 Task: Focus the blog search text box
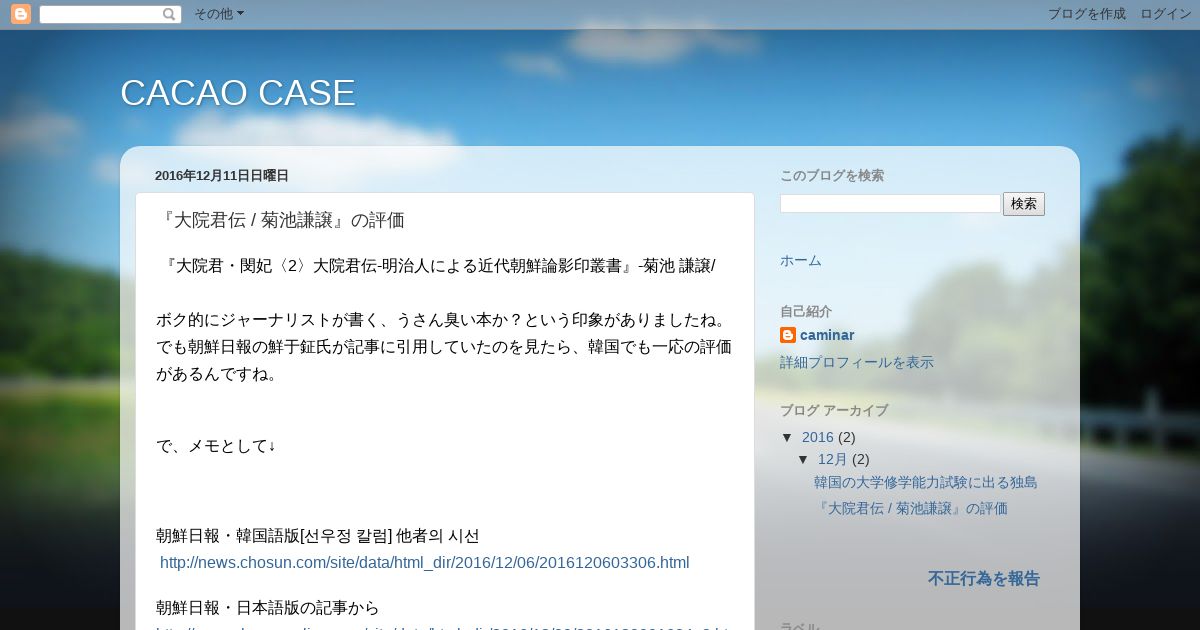click(x=890, y=204)
